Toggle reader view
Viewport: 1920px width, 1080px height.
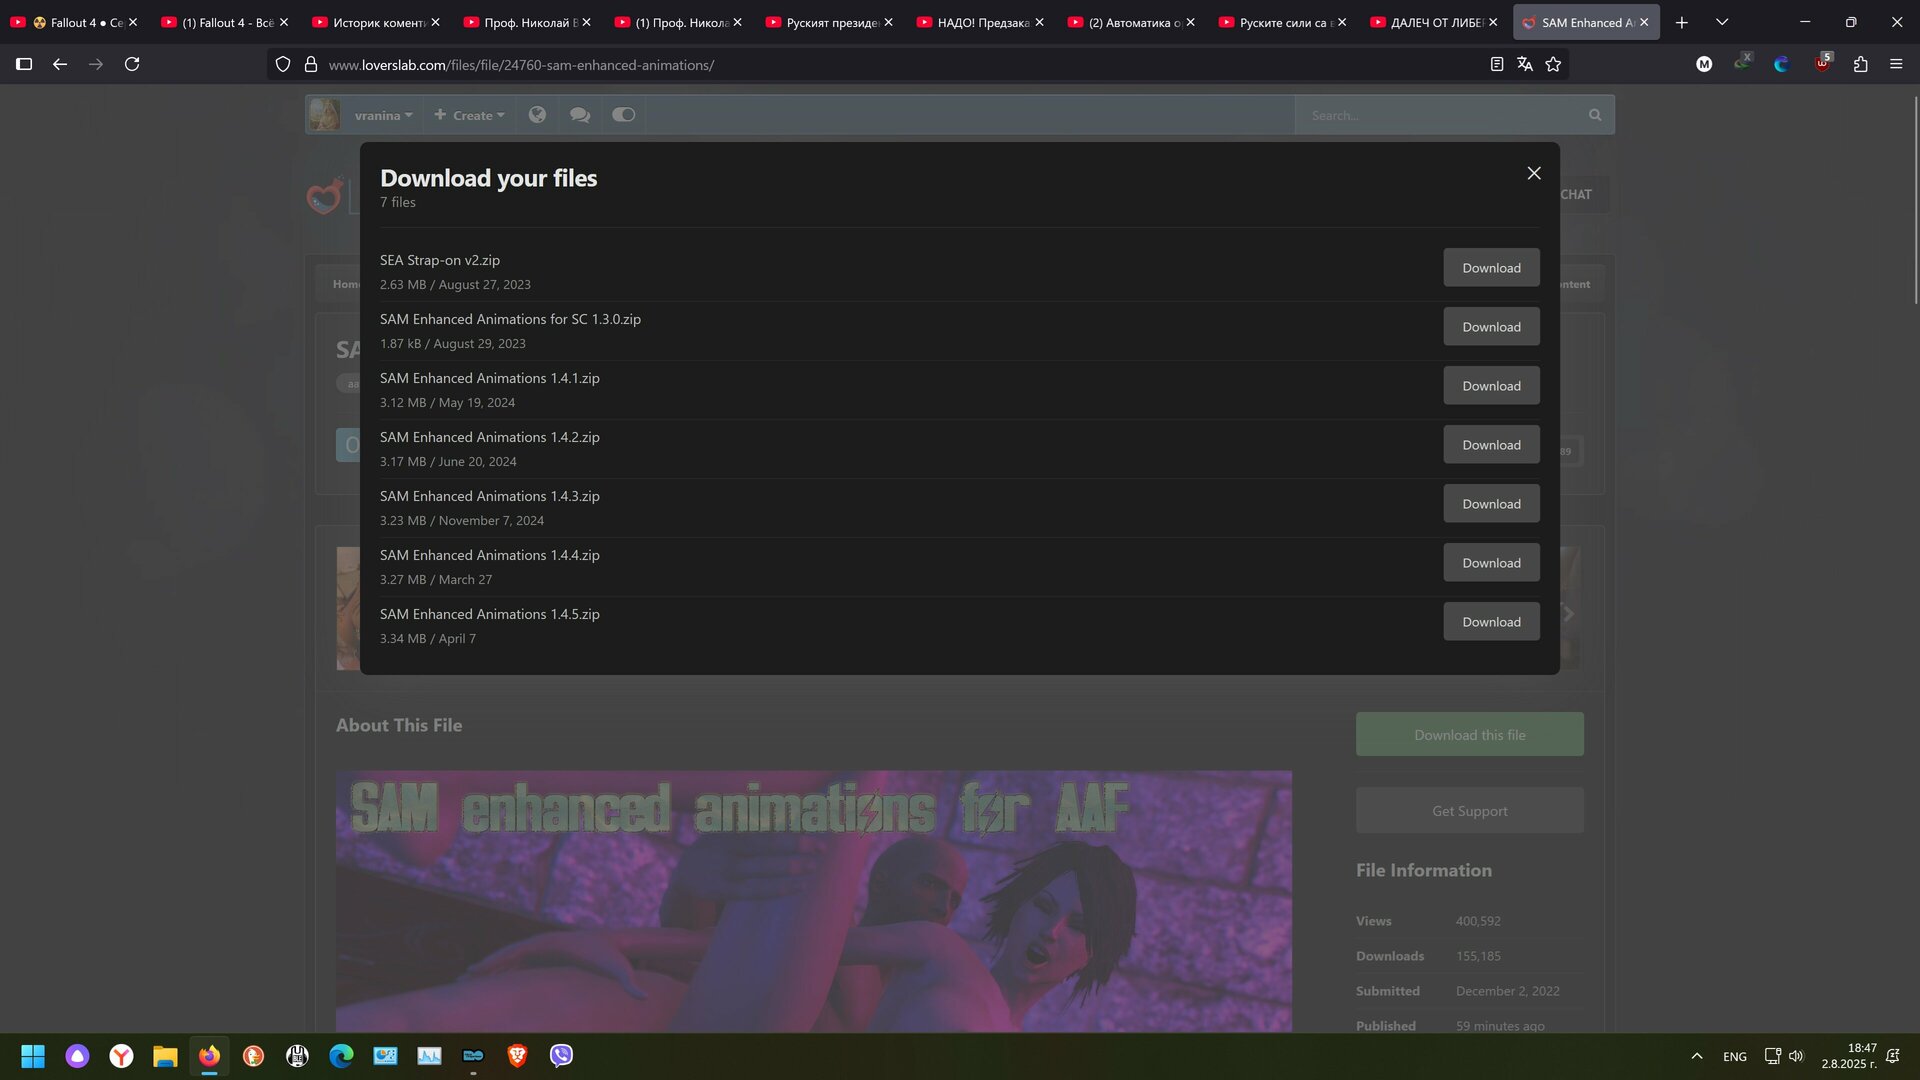[x=1497, y=64]
